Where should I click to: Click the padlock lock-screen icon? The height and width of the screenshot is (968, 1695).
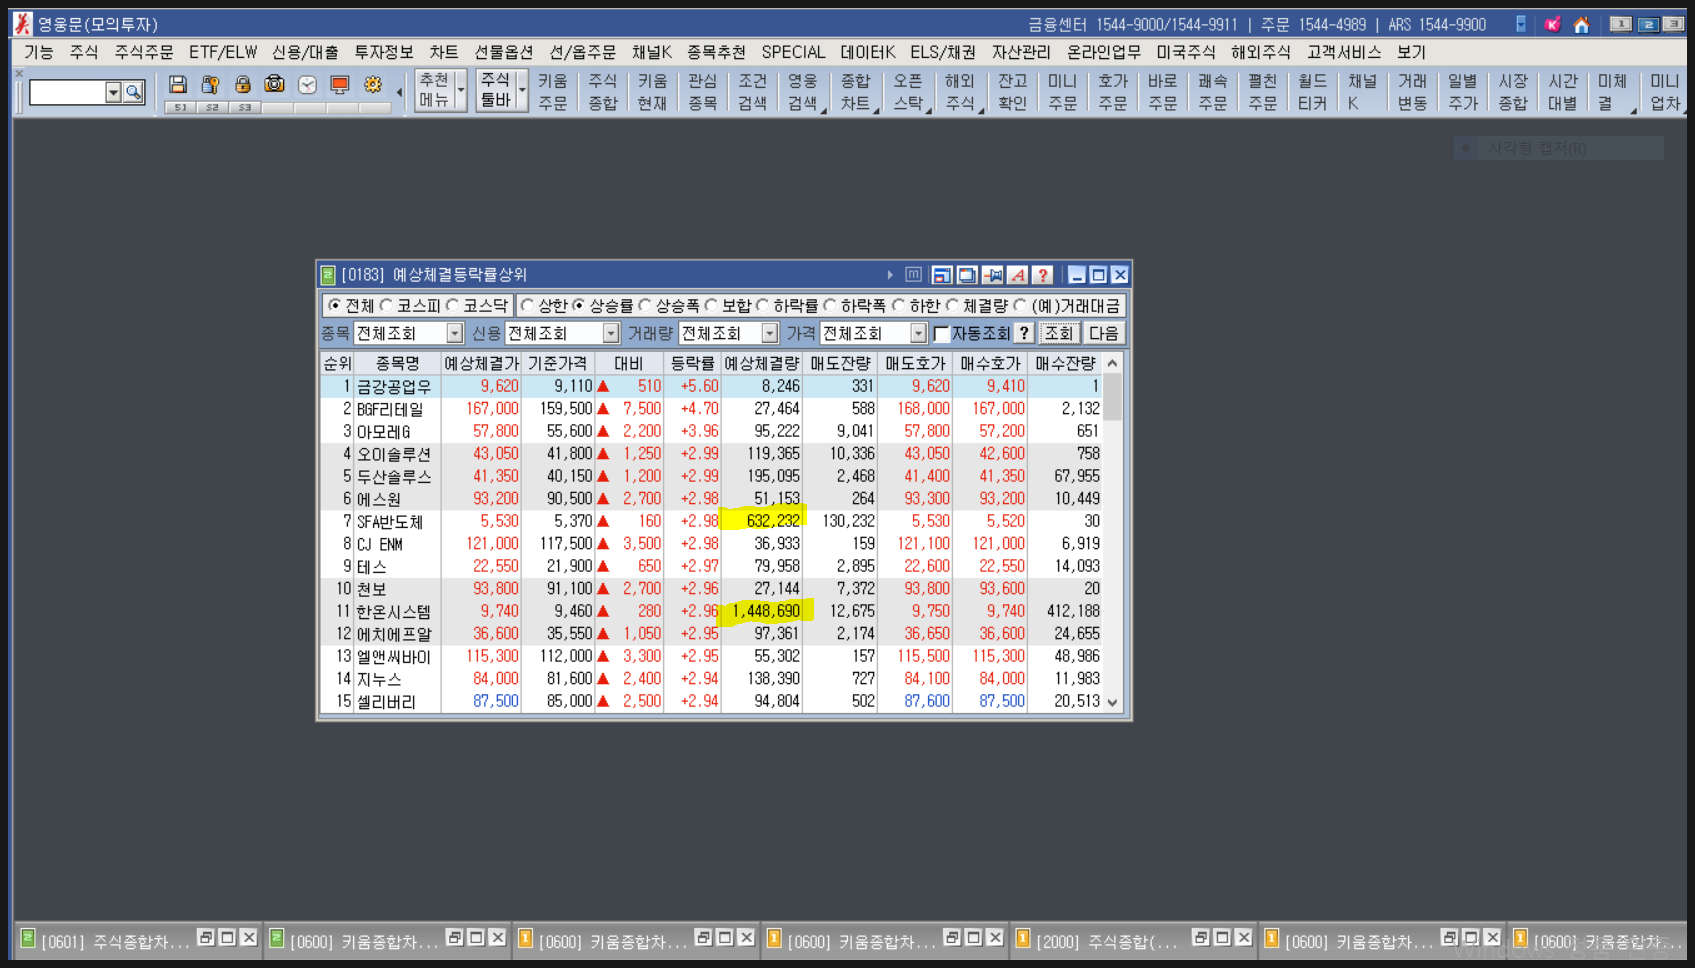point(242,85)
